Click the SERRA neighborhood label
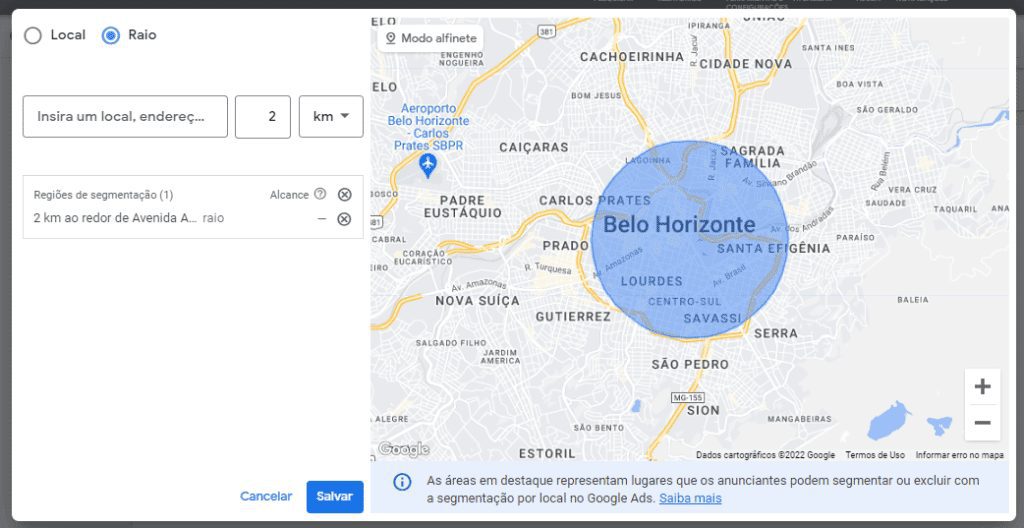 click(x=776, y=333)
